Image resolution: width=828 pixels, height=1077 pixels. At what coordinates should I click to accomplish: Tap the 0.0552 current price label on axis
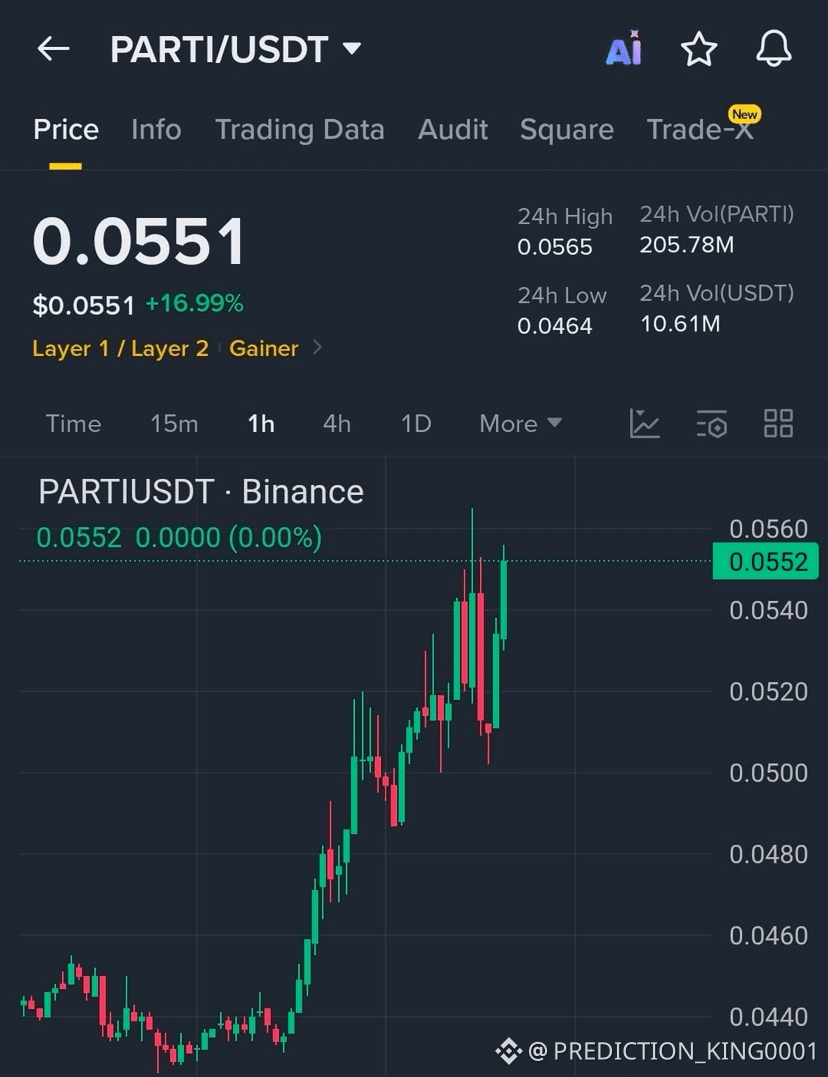tap(765, 561)
